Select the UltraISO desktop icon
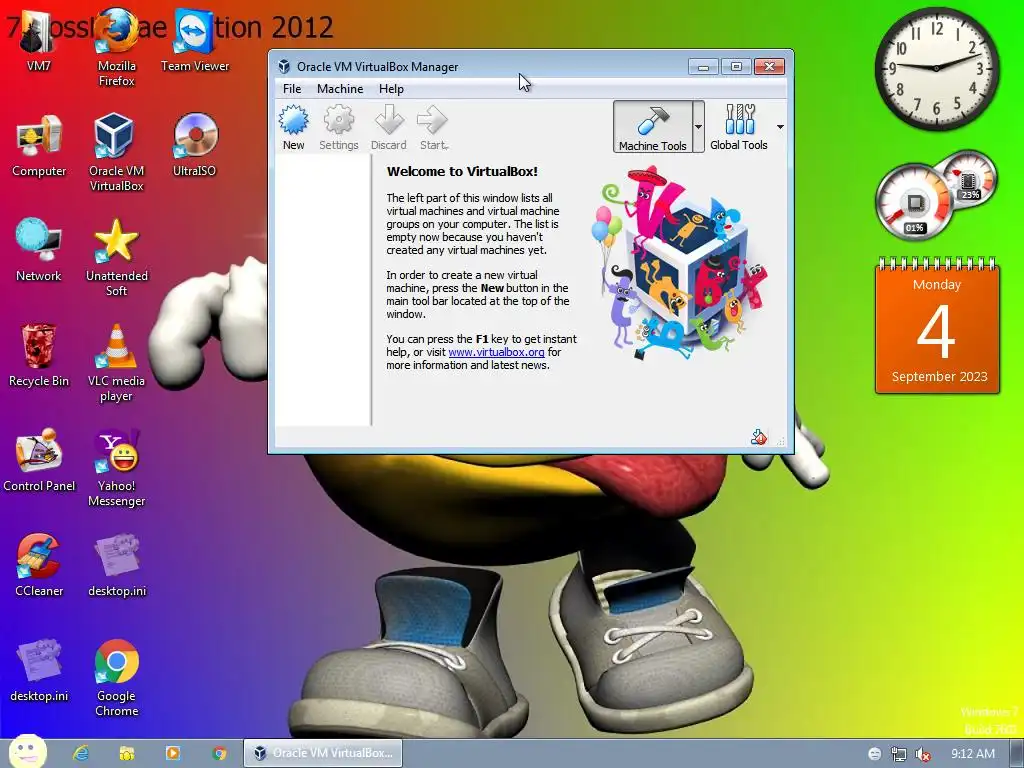The image size is (1024, 768). coord(195,145)
